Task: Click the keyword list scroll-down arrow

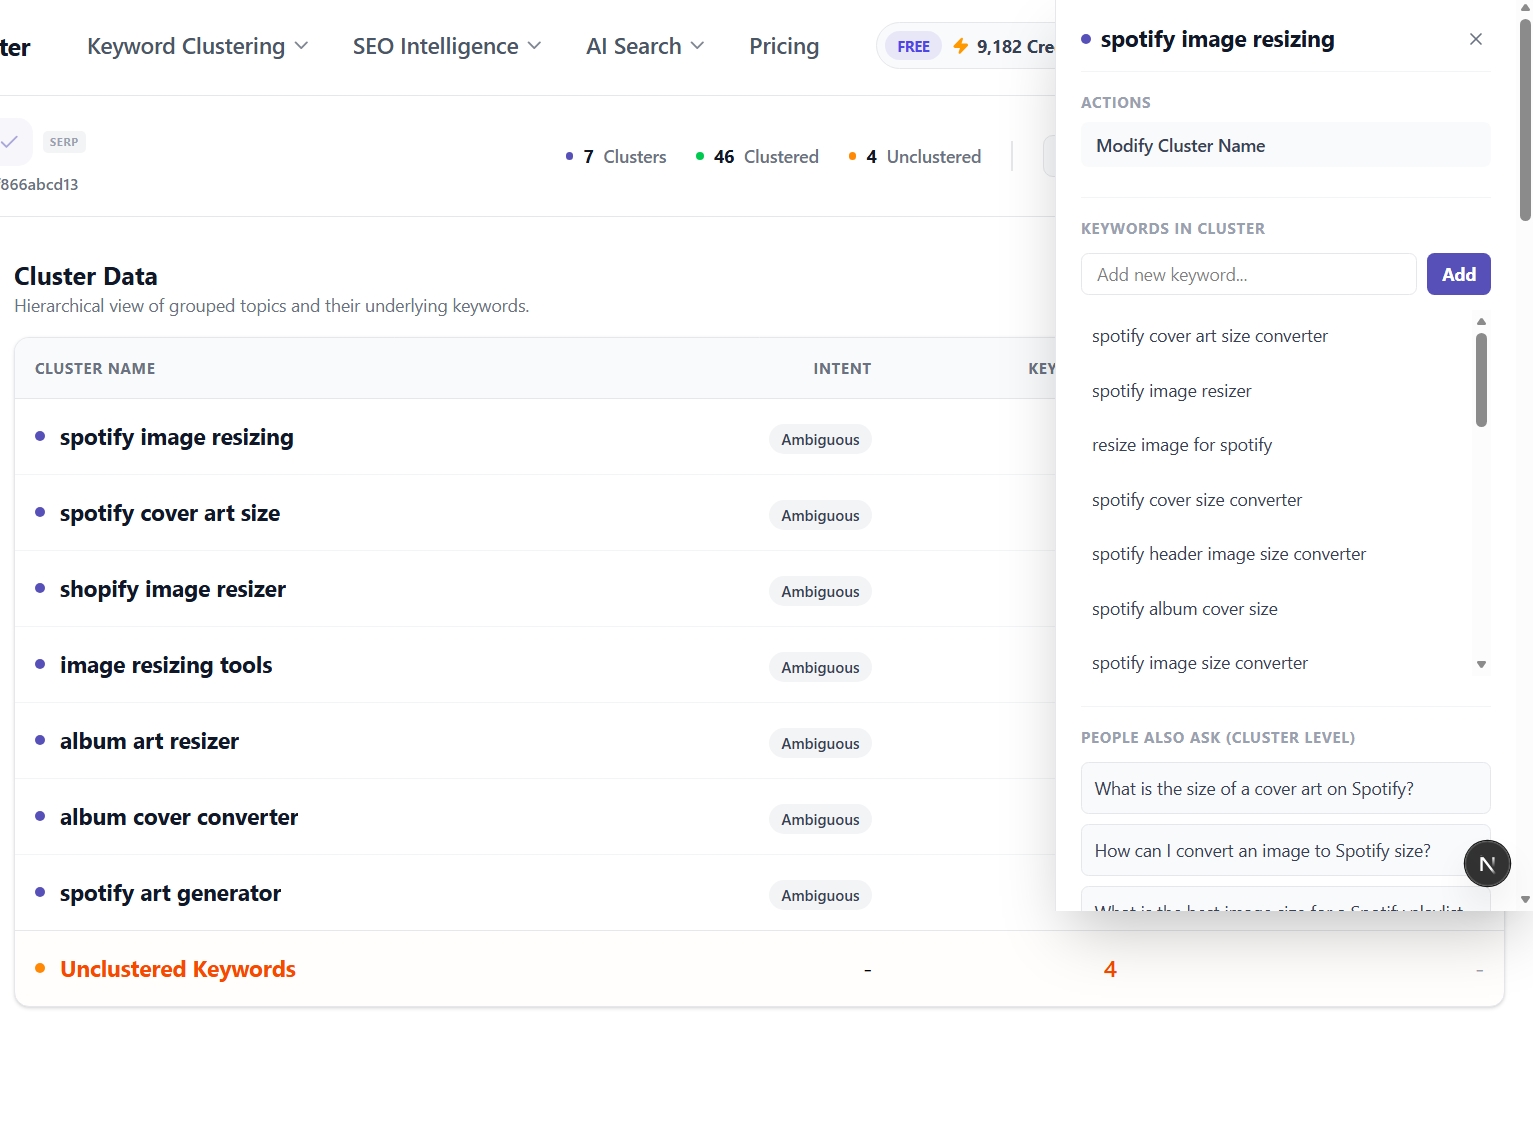Action: click(x=1481, y=665)
